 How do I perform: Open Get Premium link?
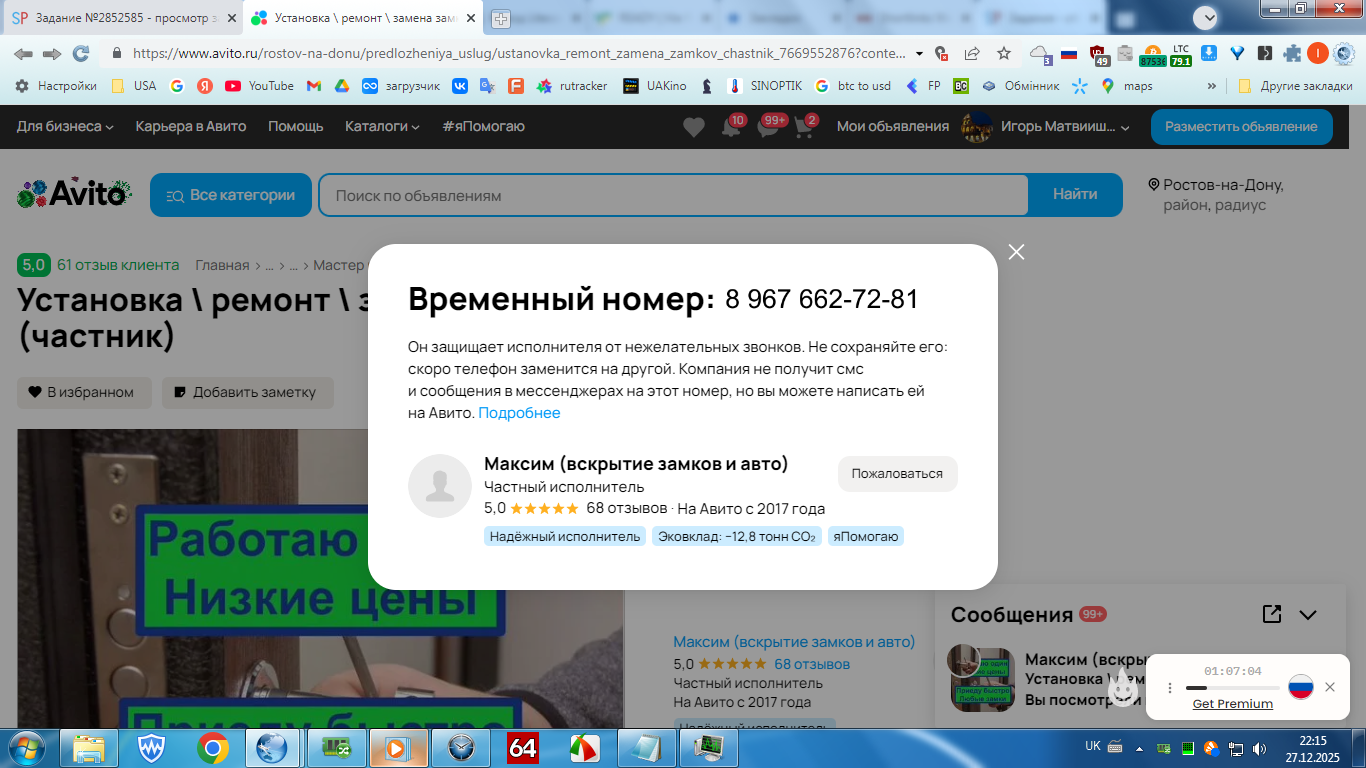1233,704
